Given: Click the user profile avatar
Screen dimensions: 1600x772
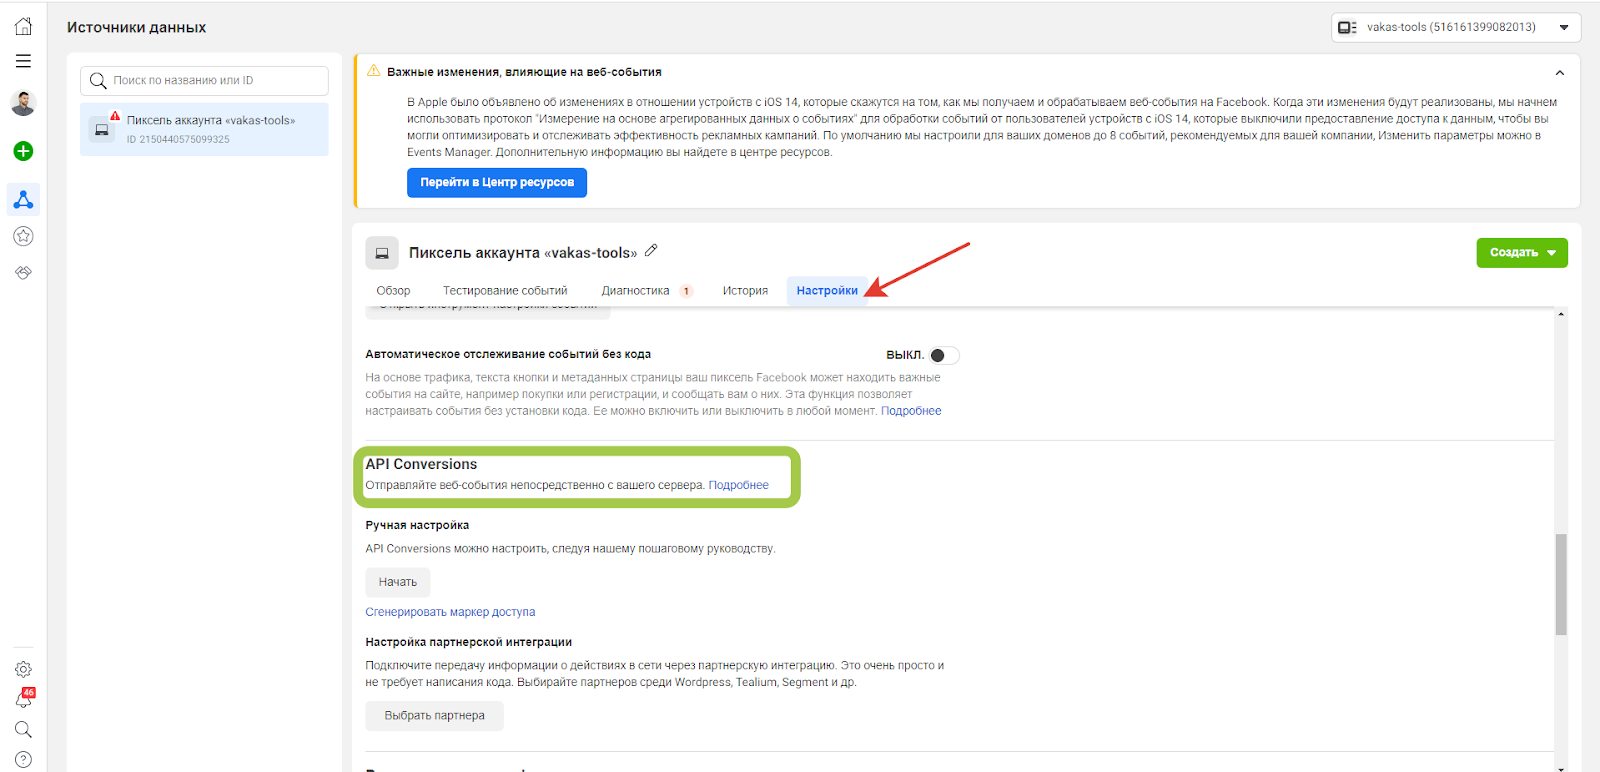Looking at the screenshot, I should [23, 102].
